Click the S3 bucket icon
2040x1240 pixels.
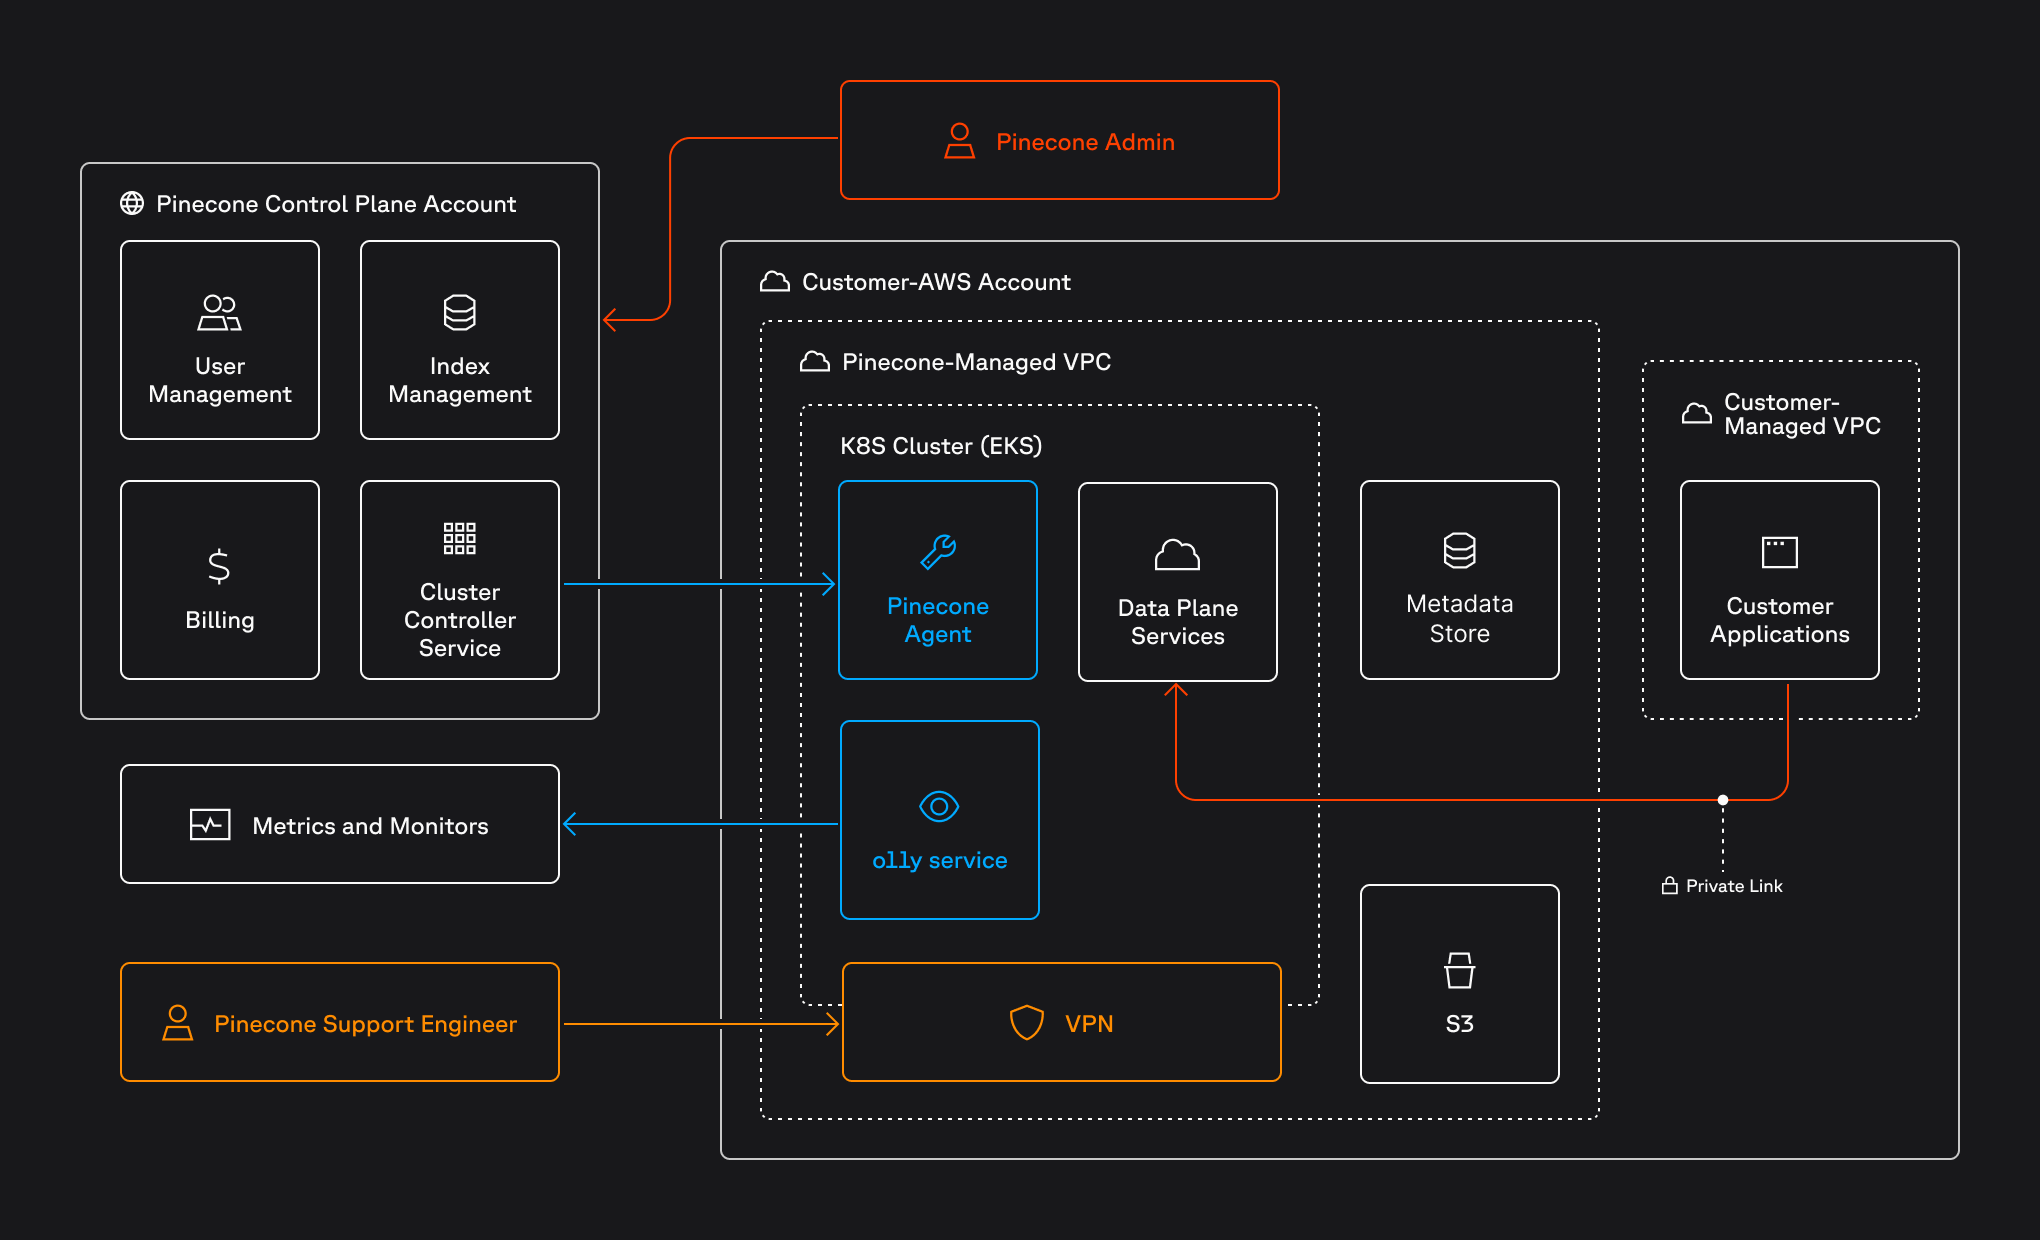pyautogui.click(x=1459, y=970)
